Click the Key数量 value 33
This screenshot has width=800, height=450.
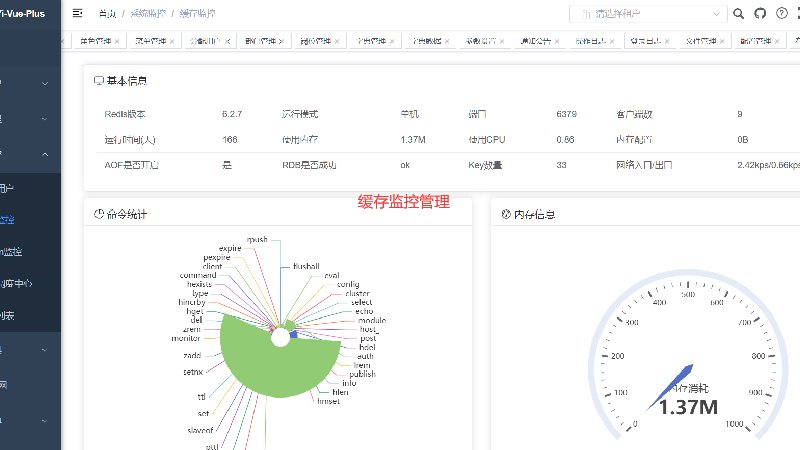tap(561, 165)
